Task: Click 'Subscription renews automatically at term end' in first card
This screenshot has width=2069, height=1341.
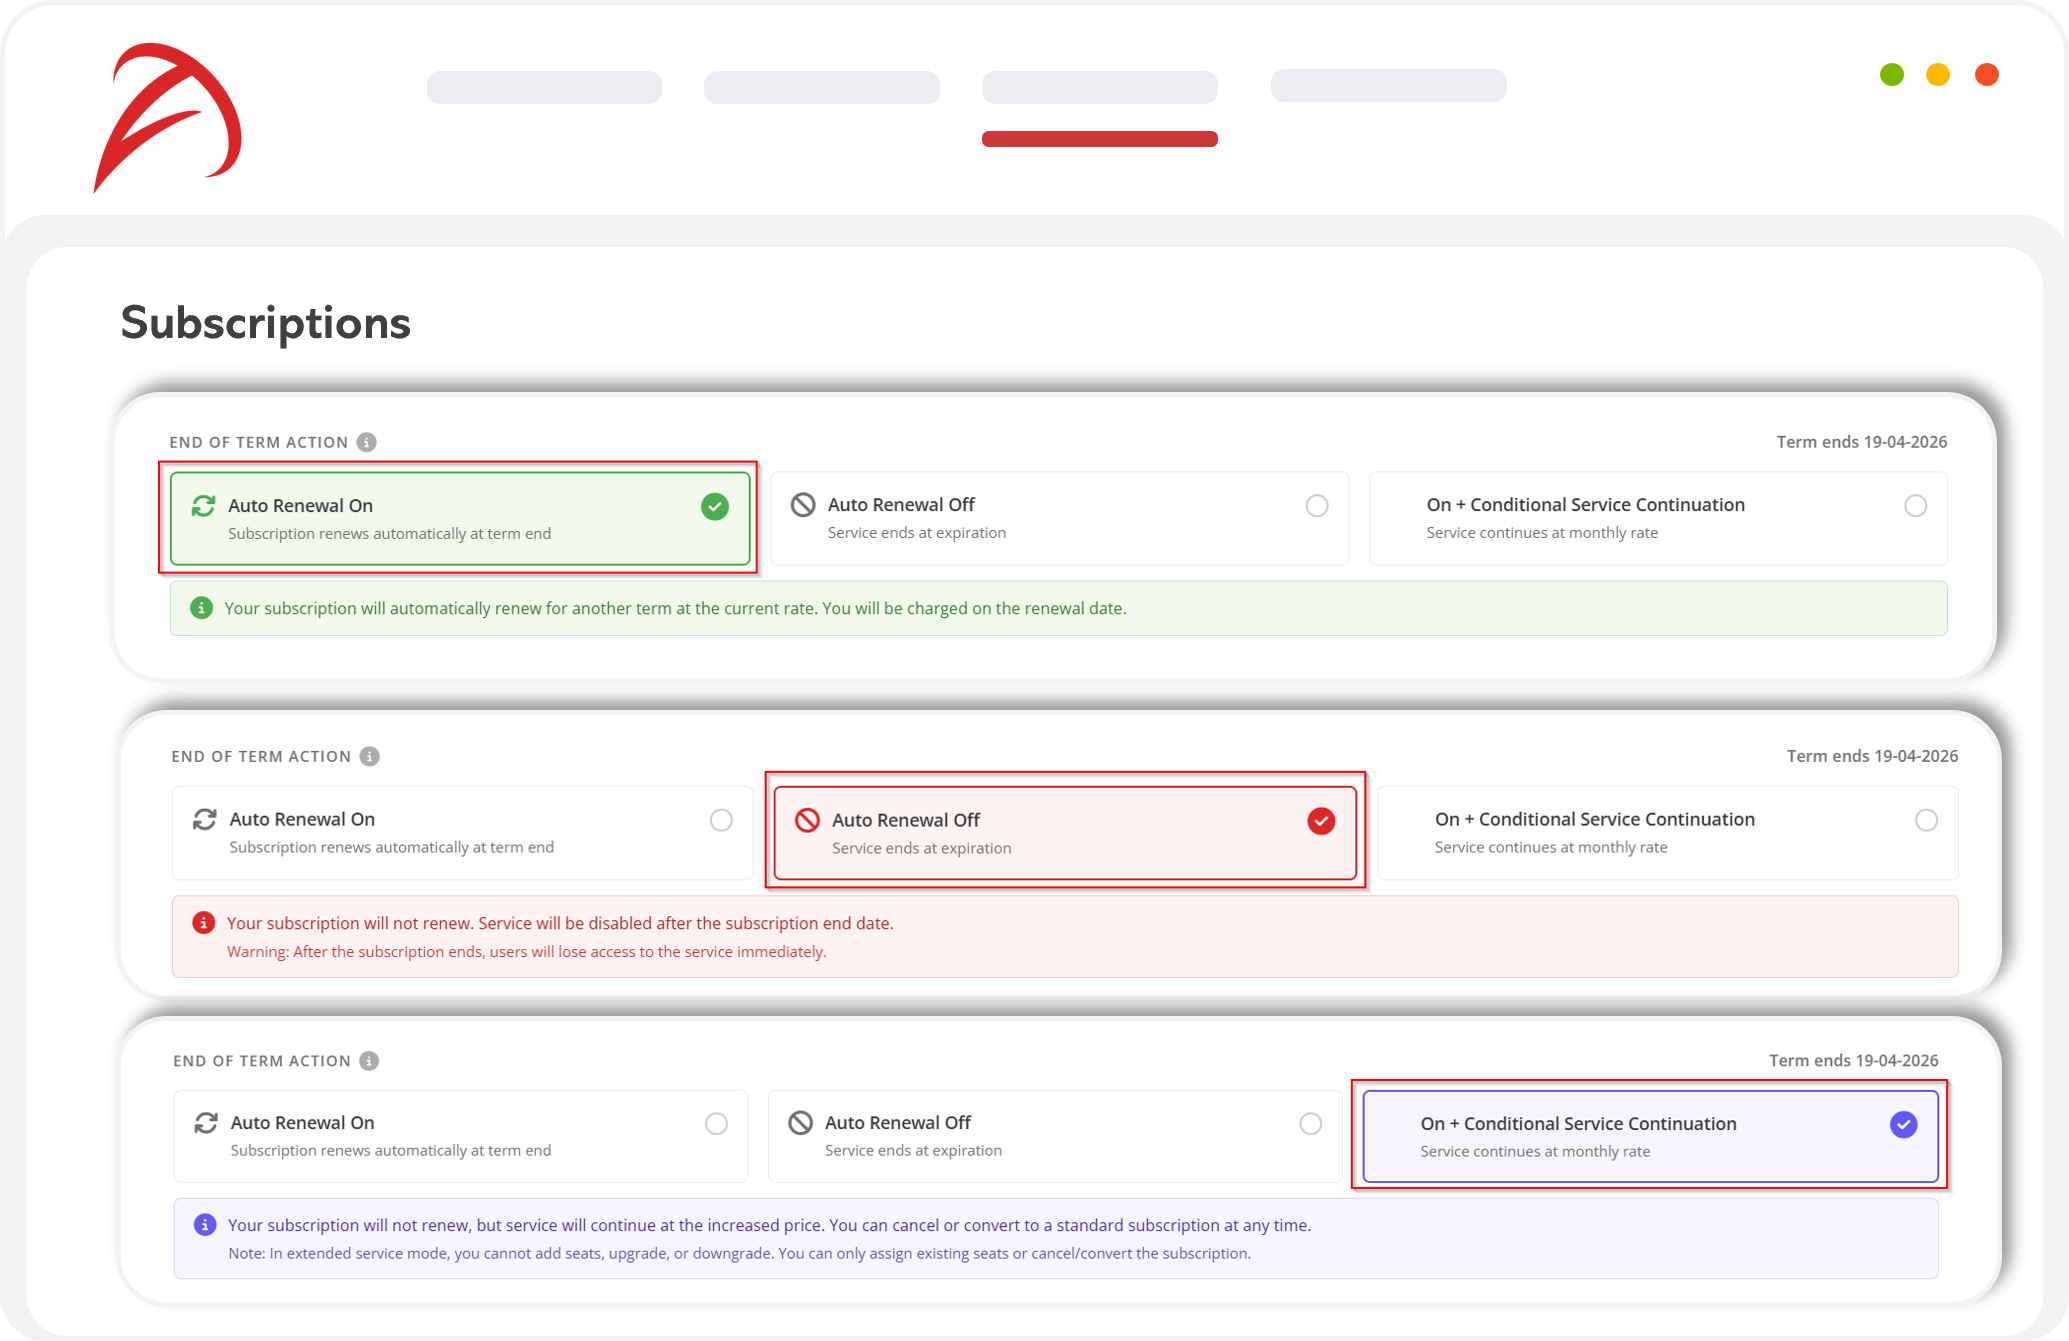Action: point(389,534)
